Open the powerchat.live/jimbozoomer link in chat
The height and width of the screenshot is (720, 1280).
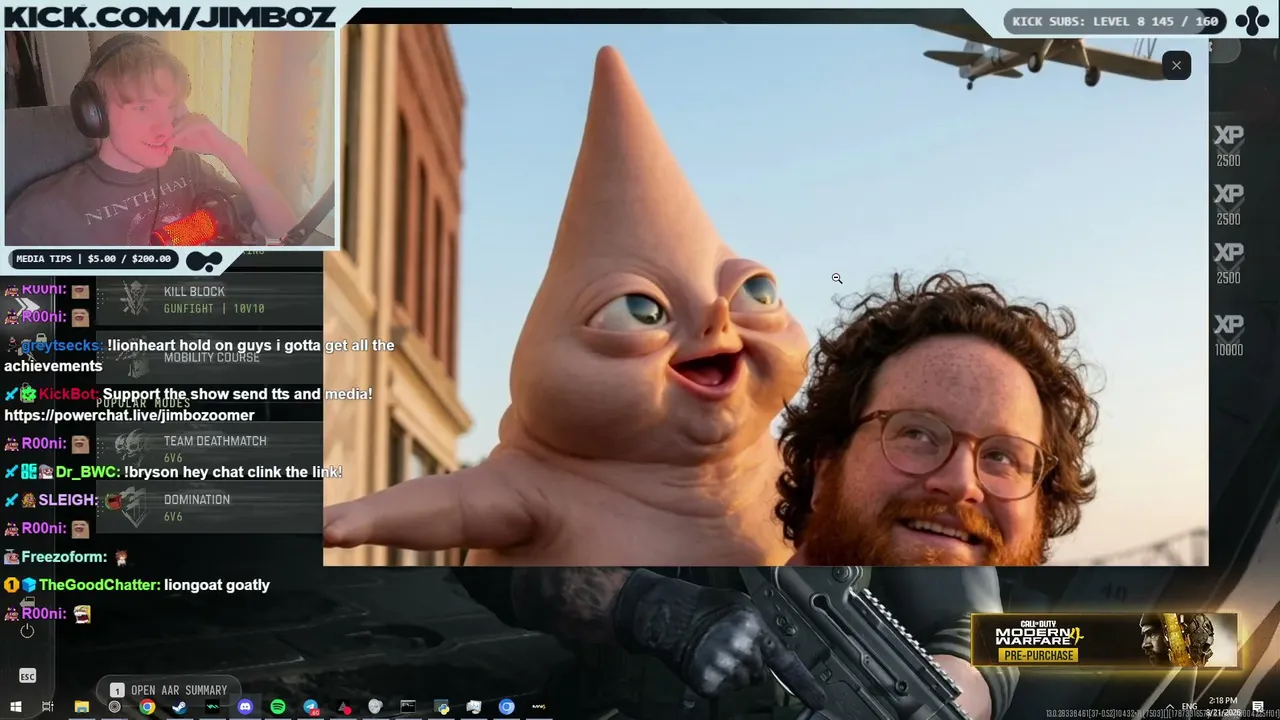129,415
